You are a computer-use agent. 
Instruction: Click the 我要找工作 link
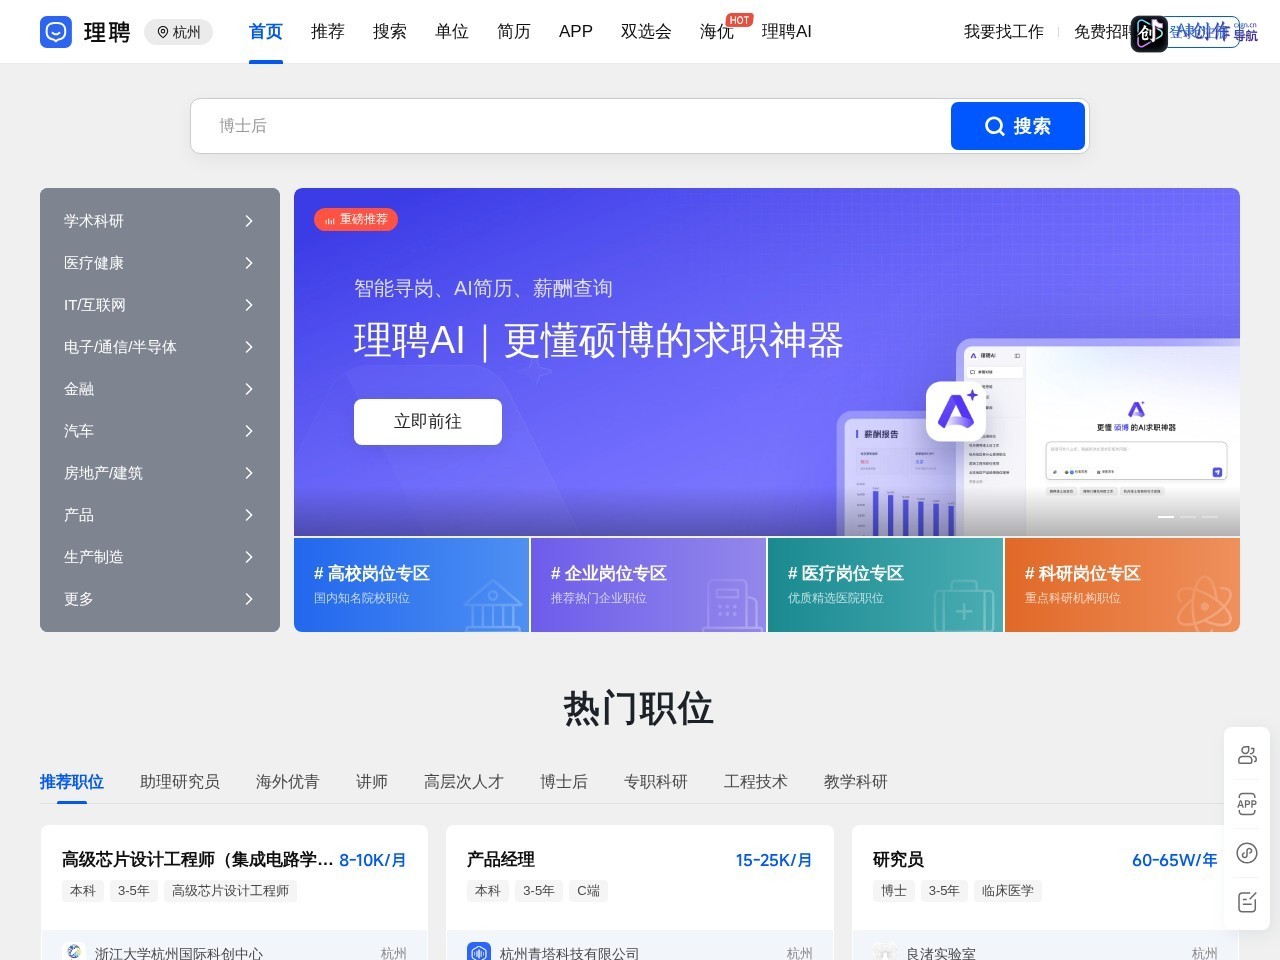[x=1004, y=32]
